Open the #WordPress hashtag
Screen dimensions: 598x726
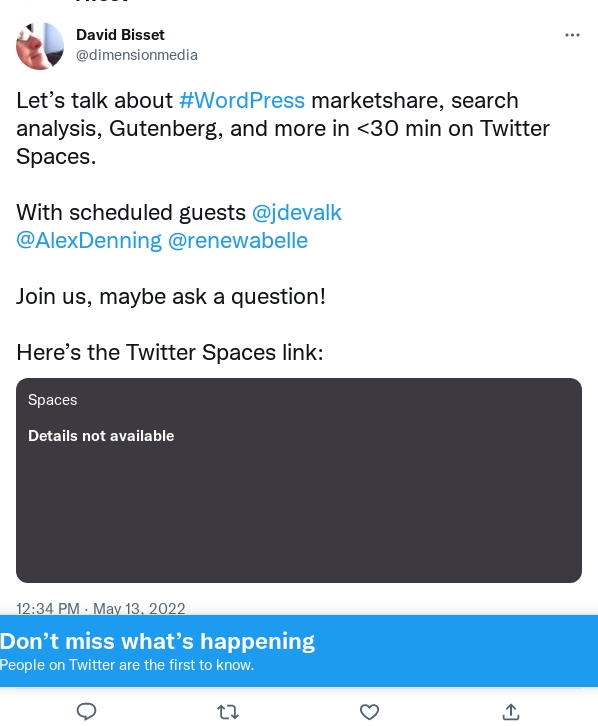[242, 100]
